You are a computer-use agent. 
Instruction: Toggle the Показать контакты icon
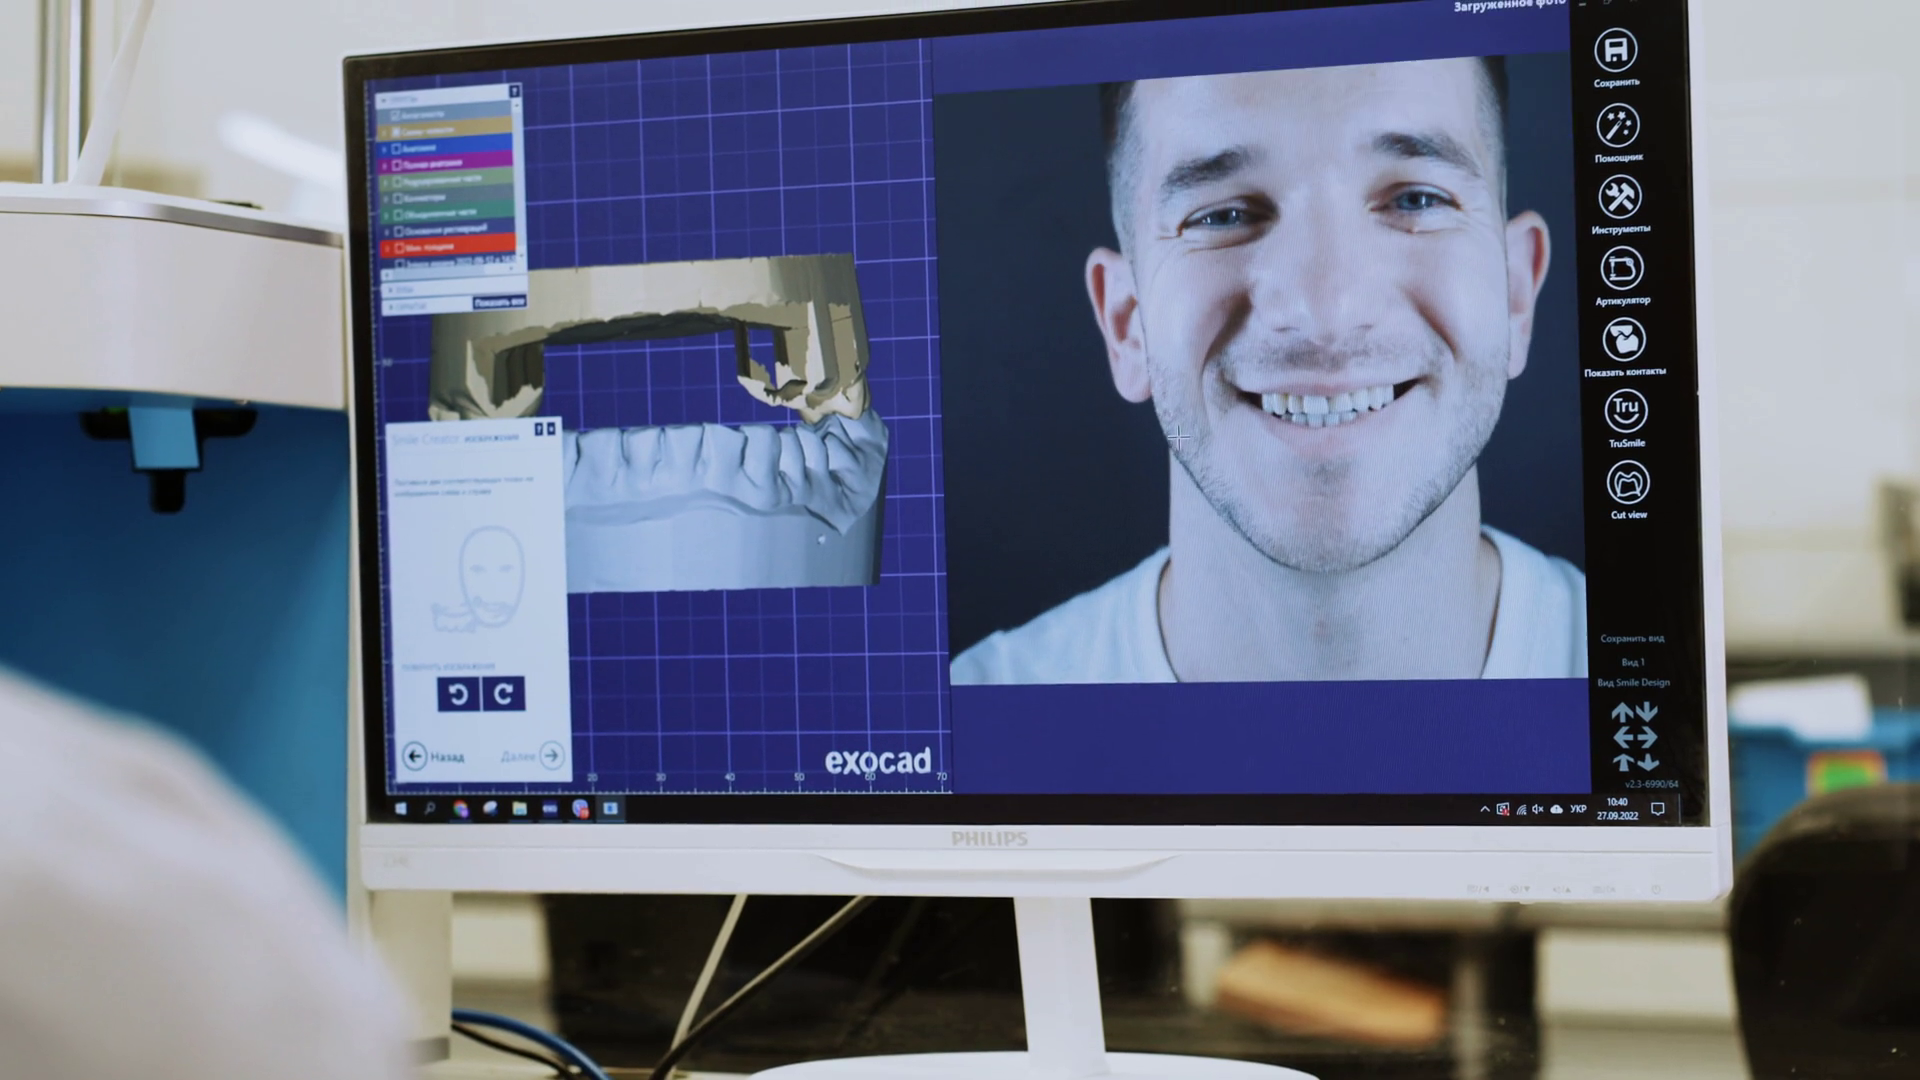[x=1623, y=340]
